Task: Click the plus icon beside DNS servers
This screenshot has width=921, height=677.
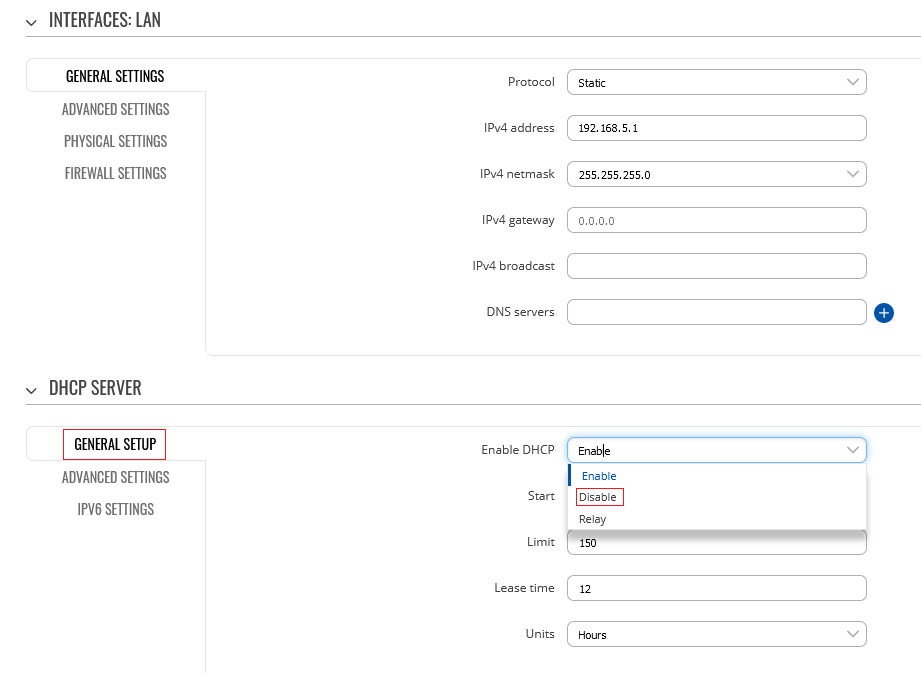Action: tap(883, 313)
